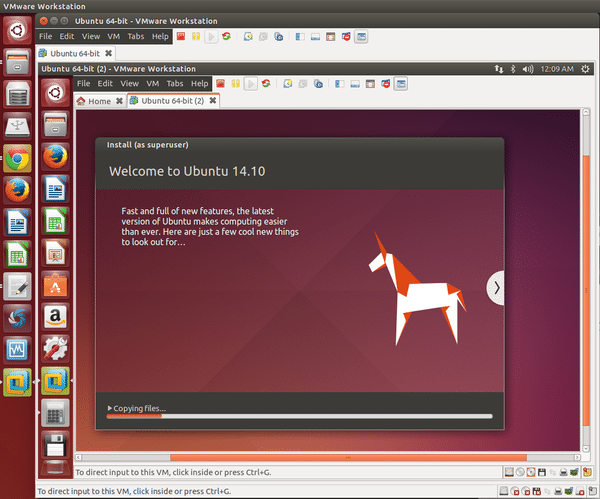The height and width of the screenshot is (499, 600).
Task: Open the clock showing 12:09 AM
Action: (557, 69)
